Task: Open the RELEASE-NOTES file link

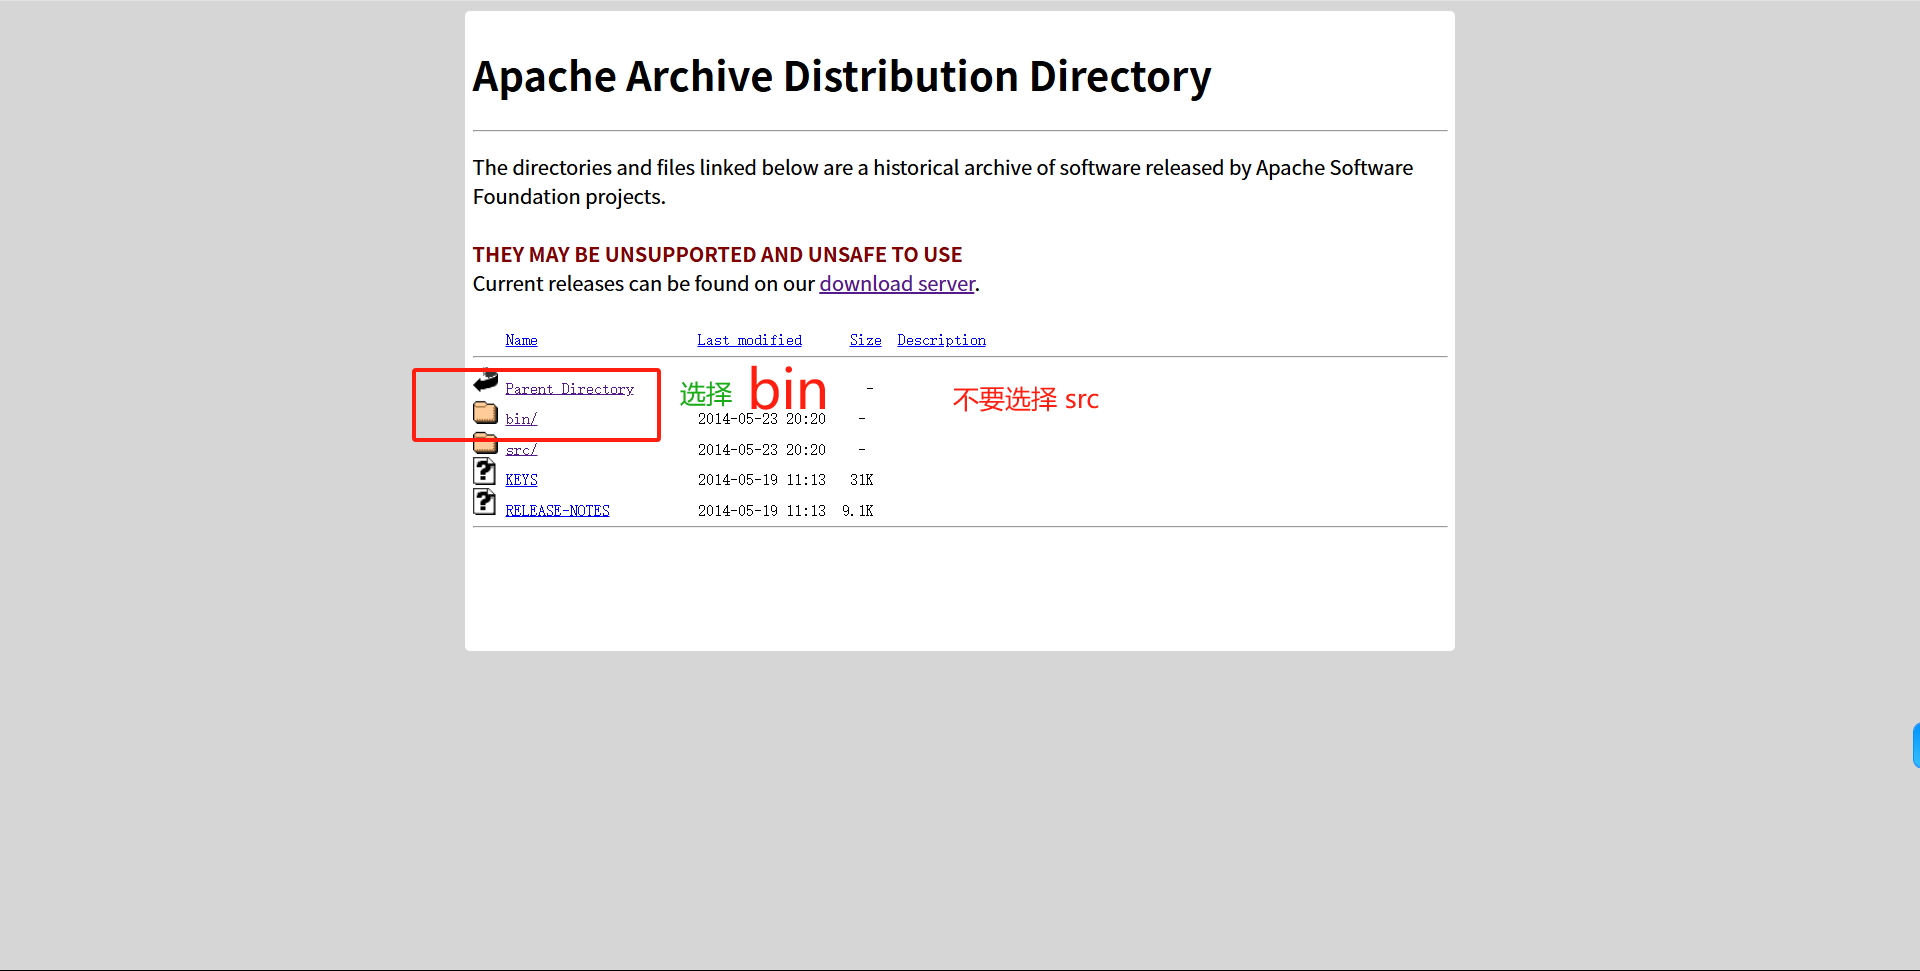Action: coord(557,511)
